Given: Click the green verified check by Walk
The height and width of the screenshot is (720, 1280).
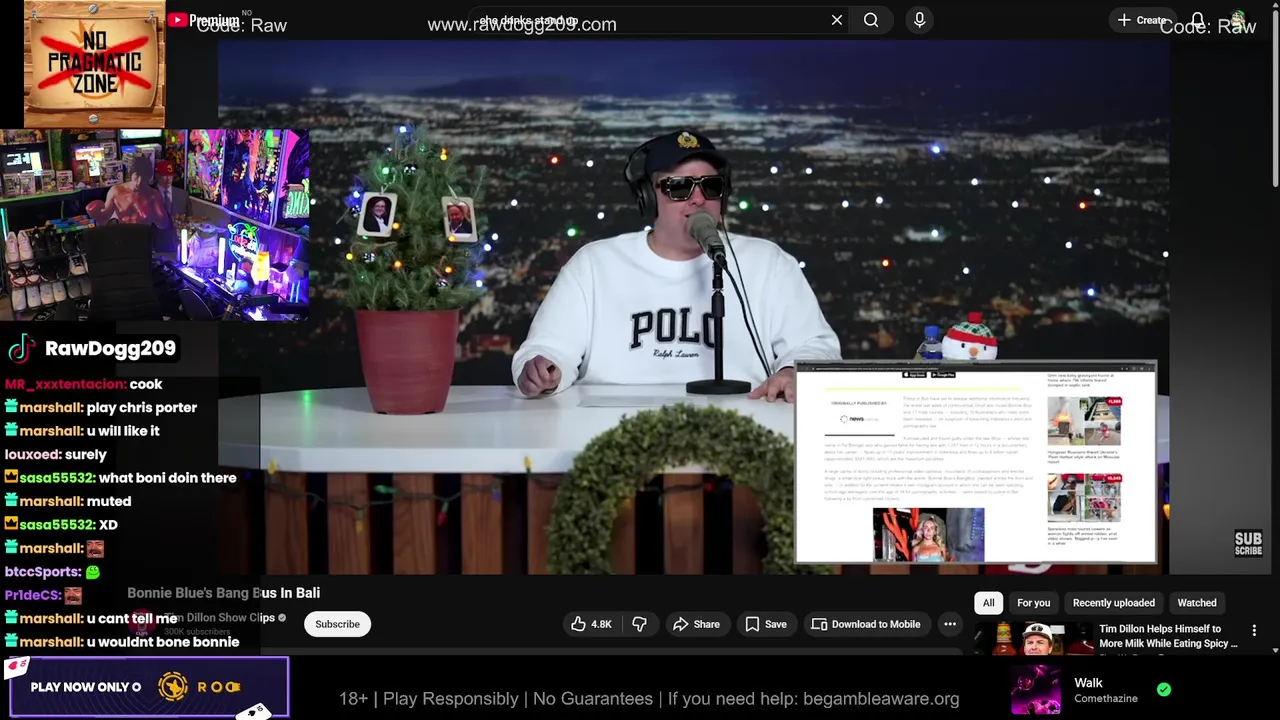Looking at the screenshot, I should pos(1164,690).
